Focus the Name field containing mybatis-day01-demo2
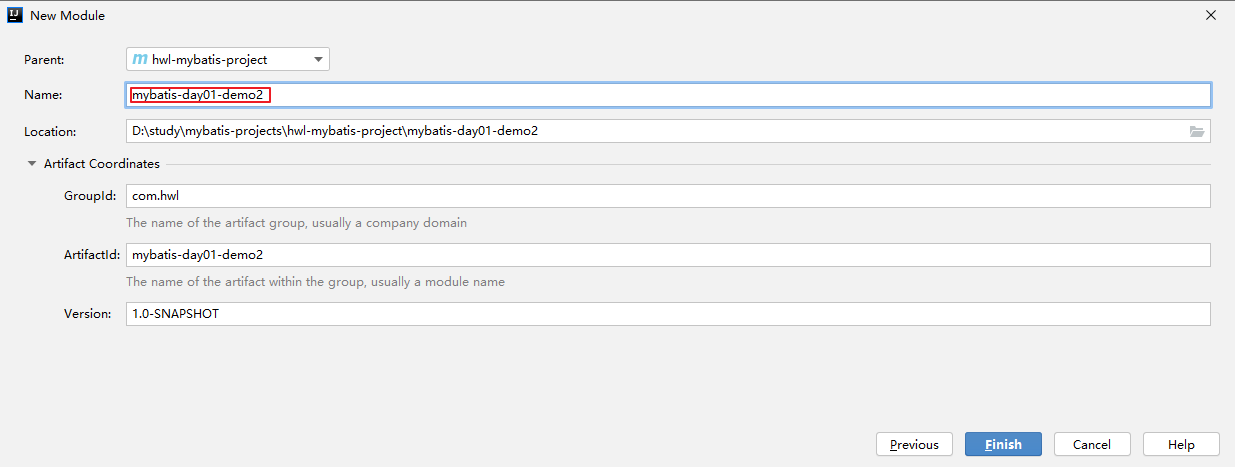This screenshot has width=1235, height=467. pos(668,95)
